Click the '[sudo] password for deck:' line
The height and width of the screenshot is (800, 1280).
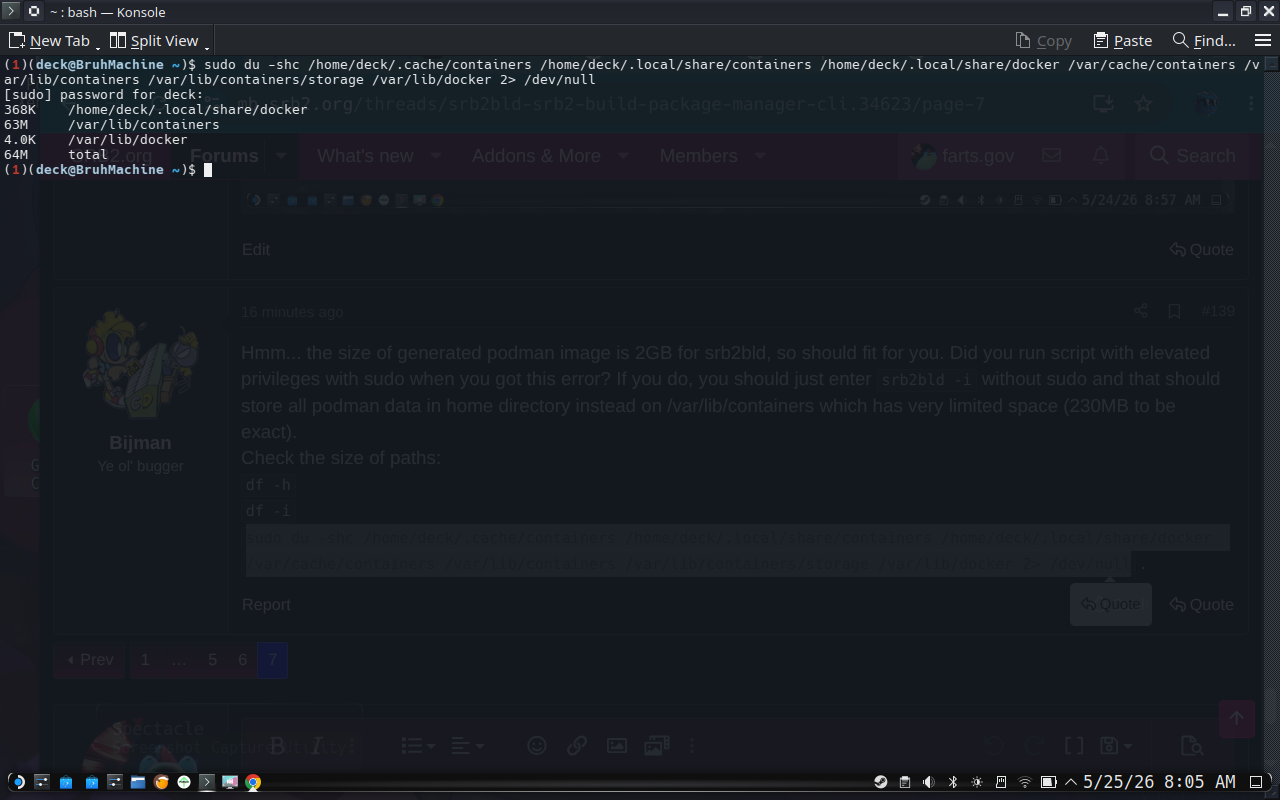(x=104, y=95)
